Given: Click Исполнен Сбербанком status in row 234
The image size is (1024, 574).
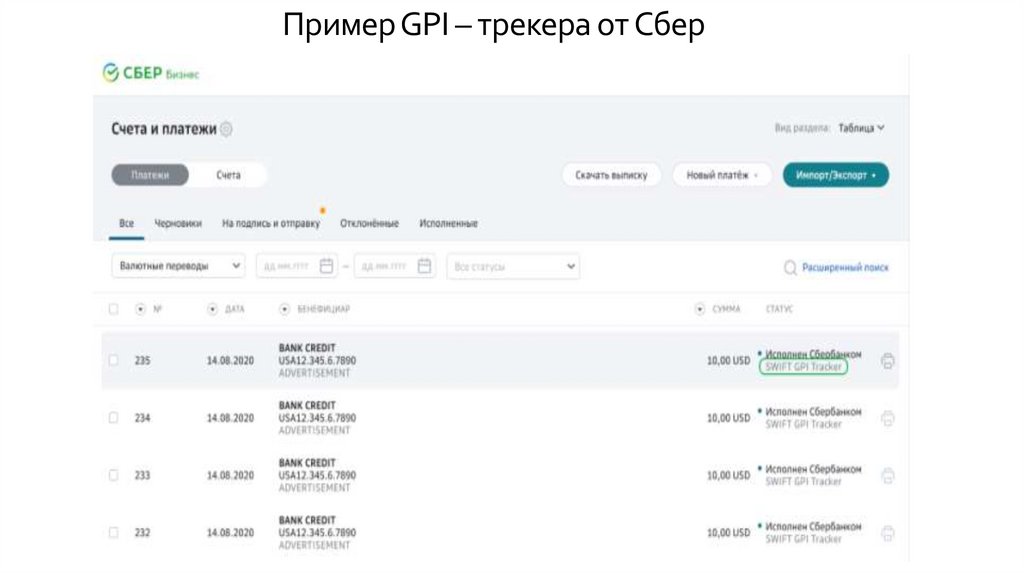Looking at the screenshot, I should [x=813, y=412].
